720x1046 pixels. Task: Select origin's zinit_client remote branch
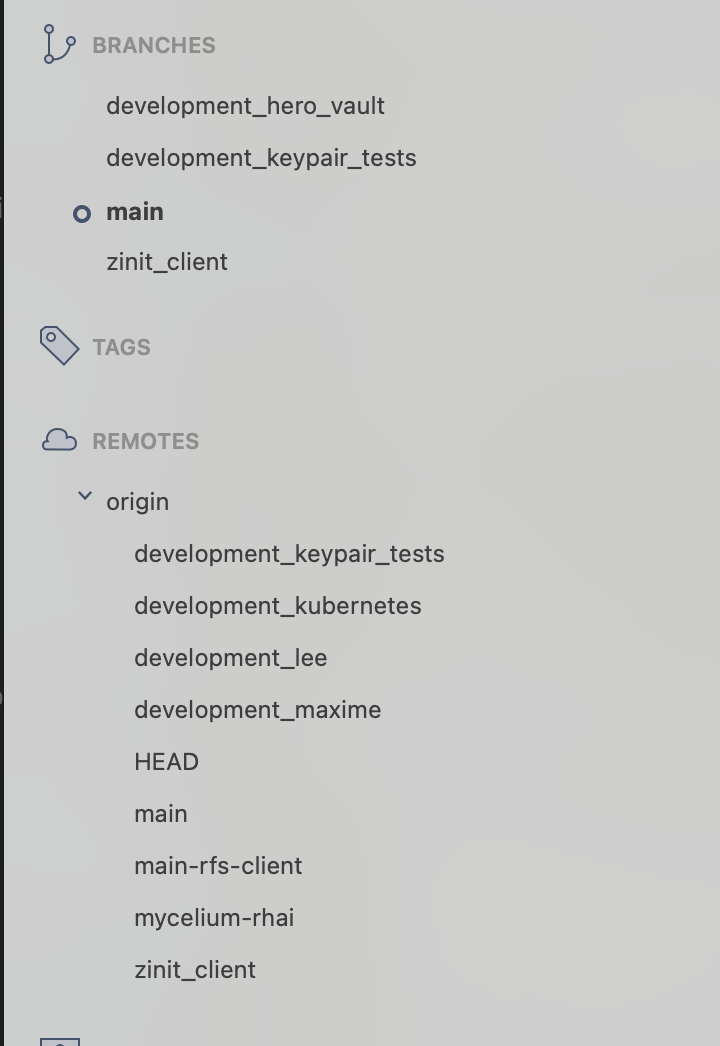195,970
